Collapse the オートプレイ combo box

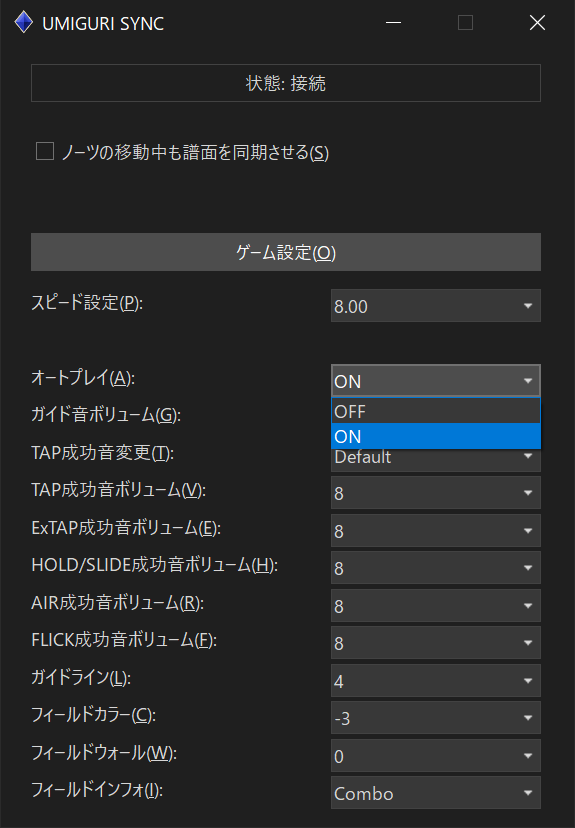pos(436,381)
